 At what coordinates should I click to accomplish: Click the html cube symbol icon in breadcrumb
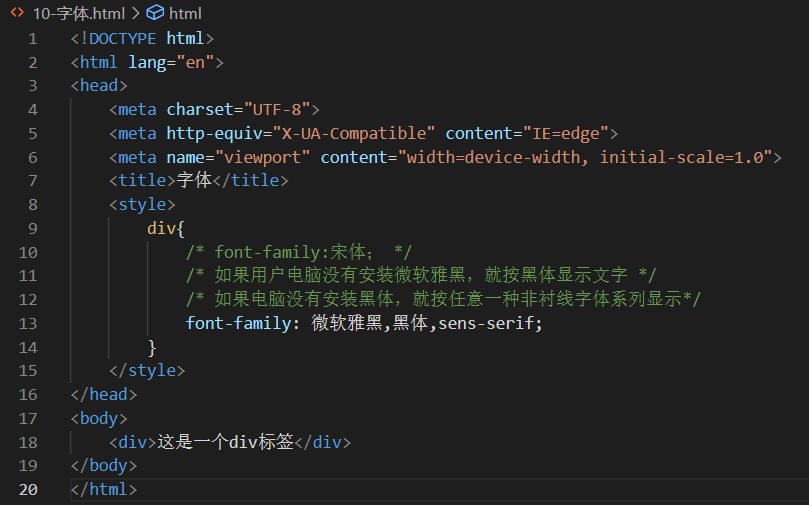click(155, 13)
